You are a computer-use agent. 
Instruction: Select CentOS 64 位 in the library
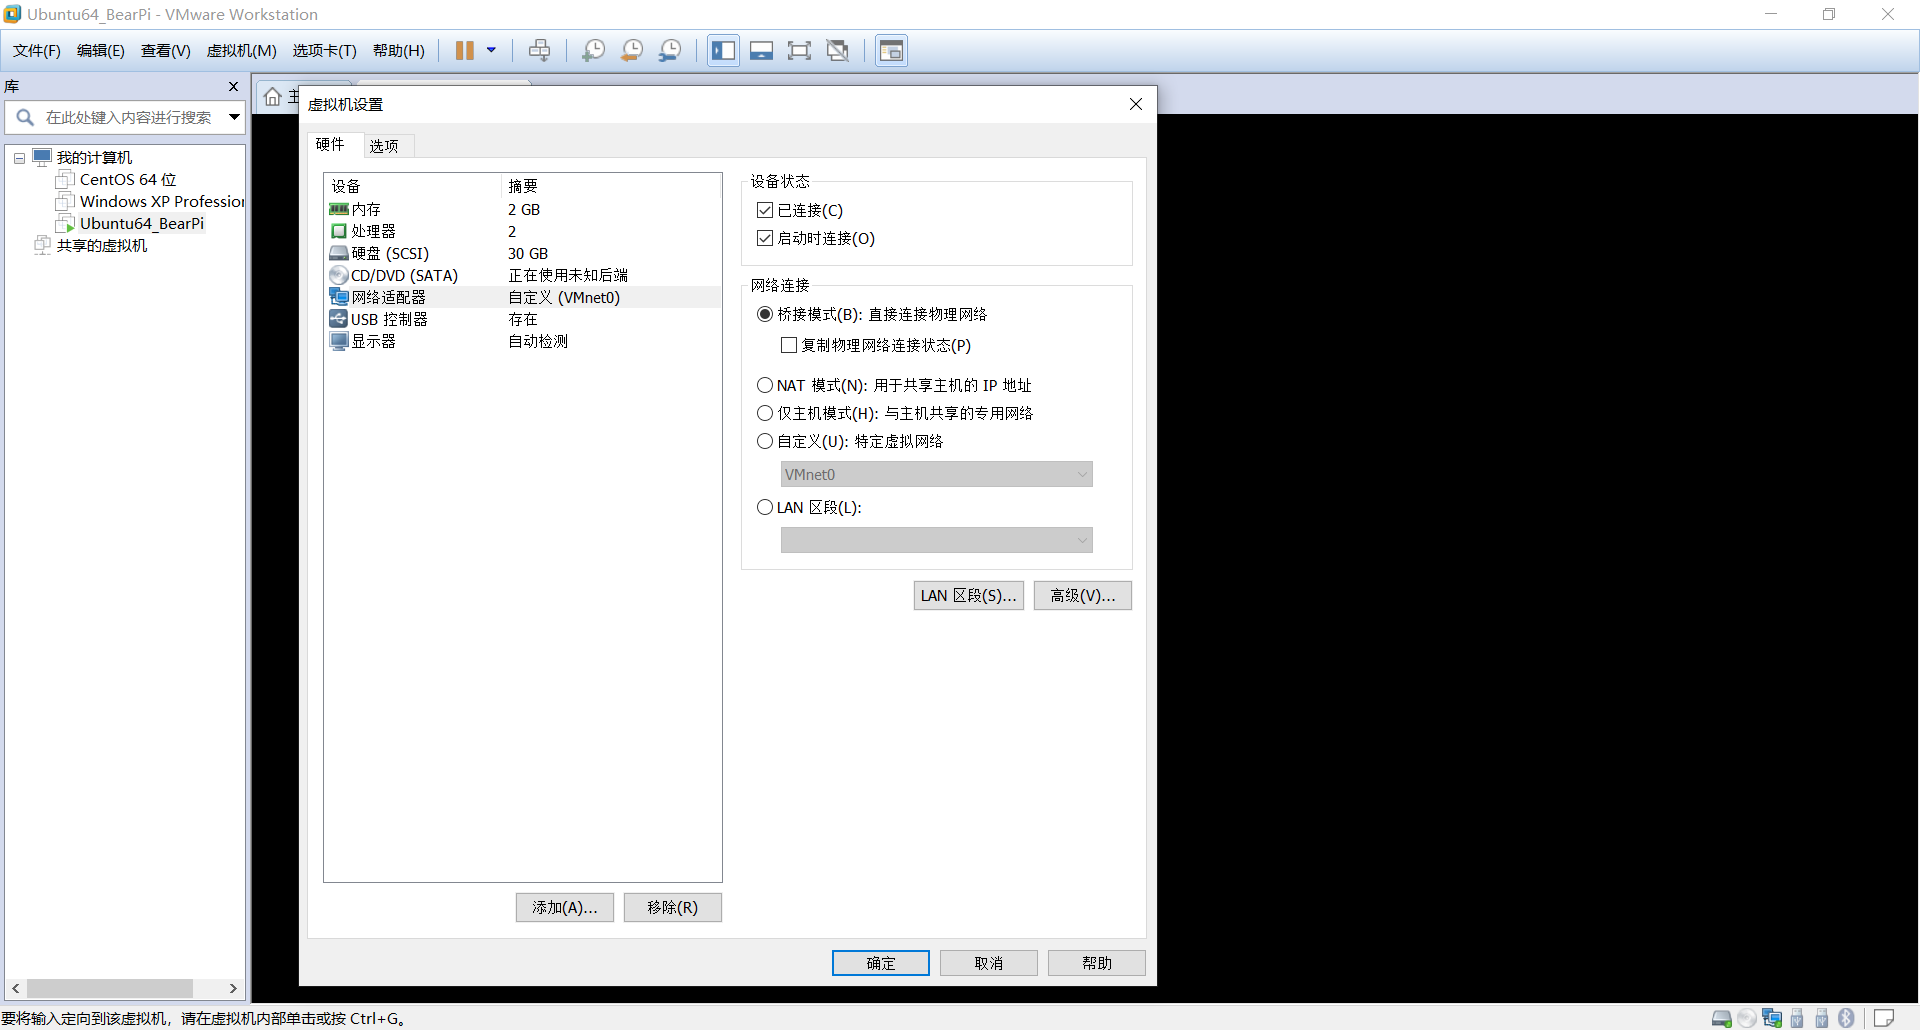(128, 180)
